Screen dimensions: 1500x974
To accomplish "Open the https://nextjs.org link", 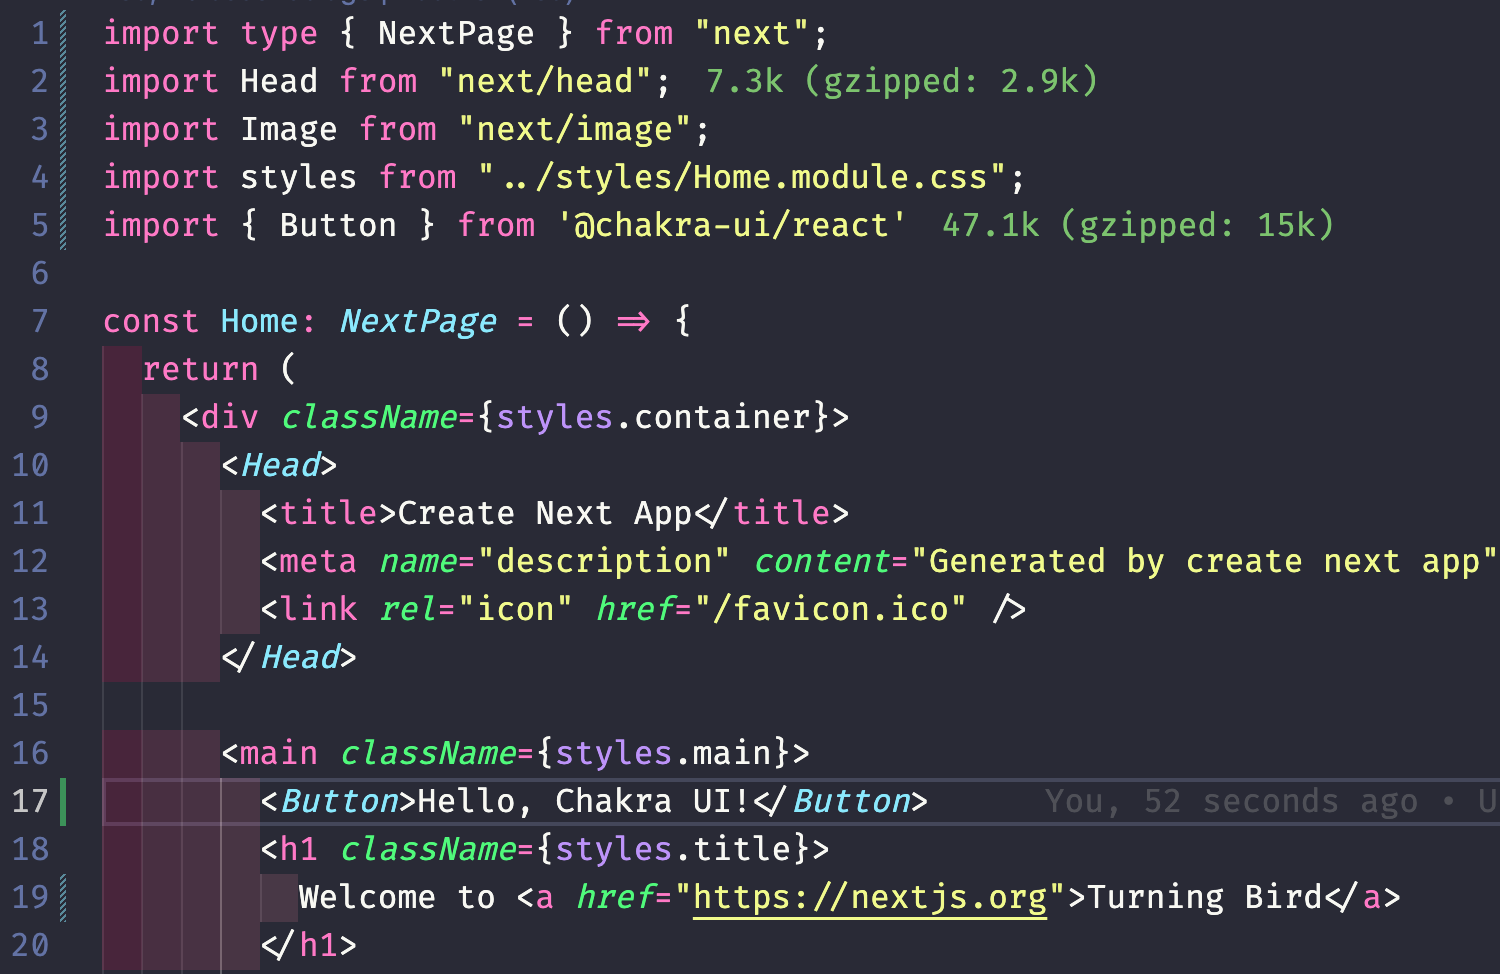I will (x=870, y=897).
